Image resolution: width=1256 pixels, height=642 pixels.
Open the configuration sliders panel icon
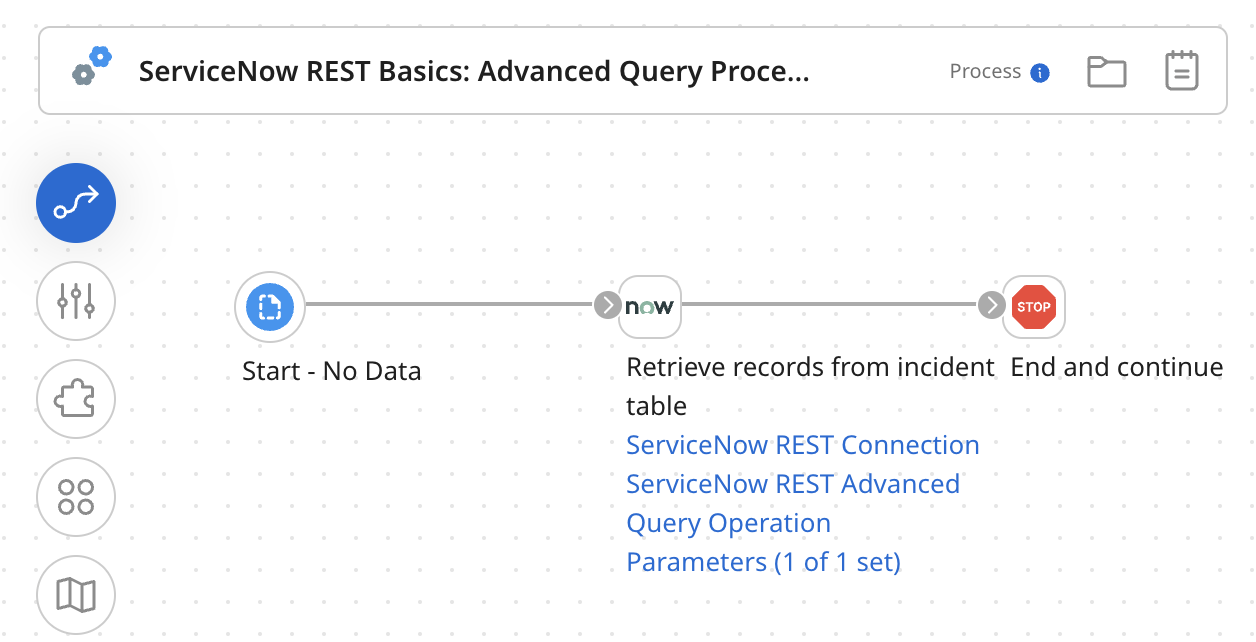pyautogui.click(x=75, y=301)
